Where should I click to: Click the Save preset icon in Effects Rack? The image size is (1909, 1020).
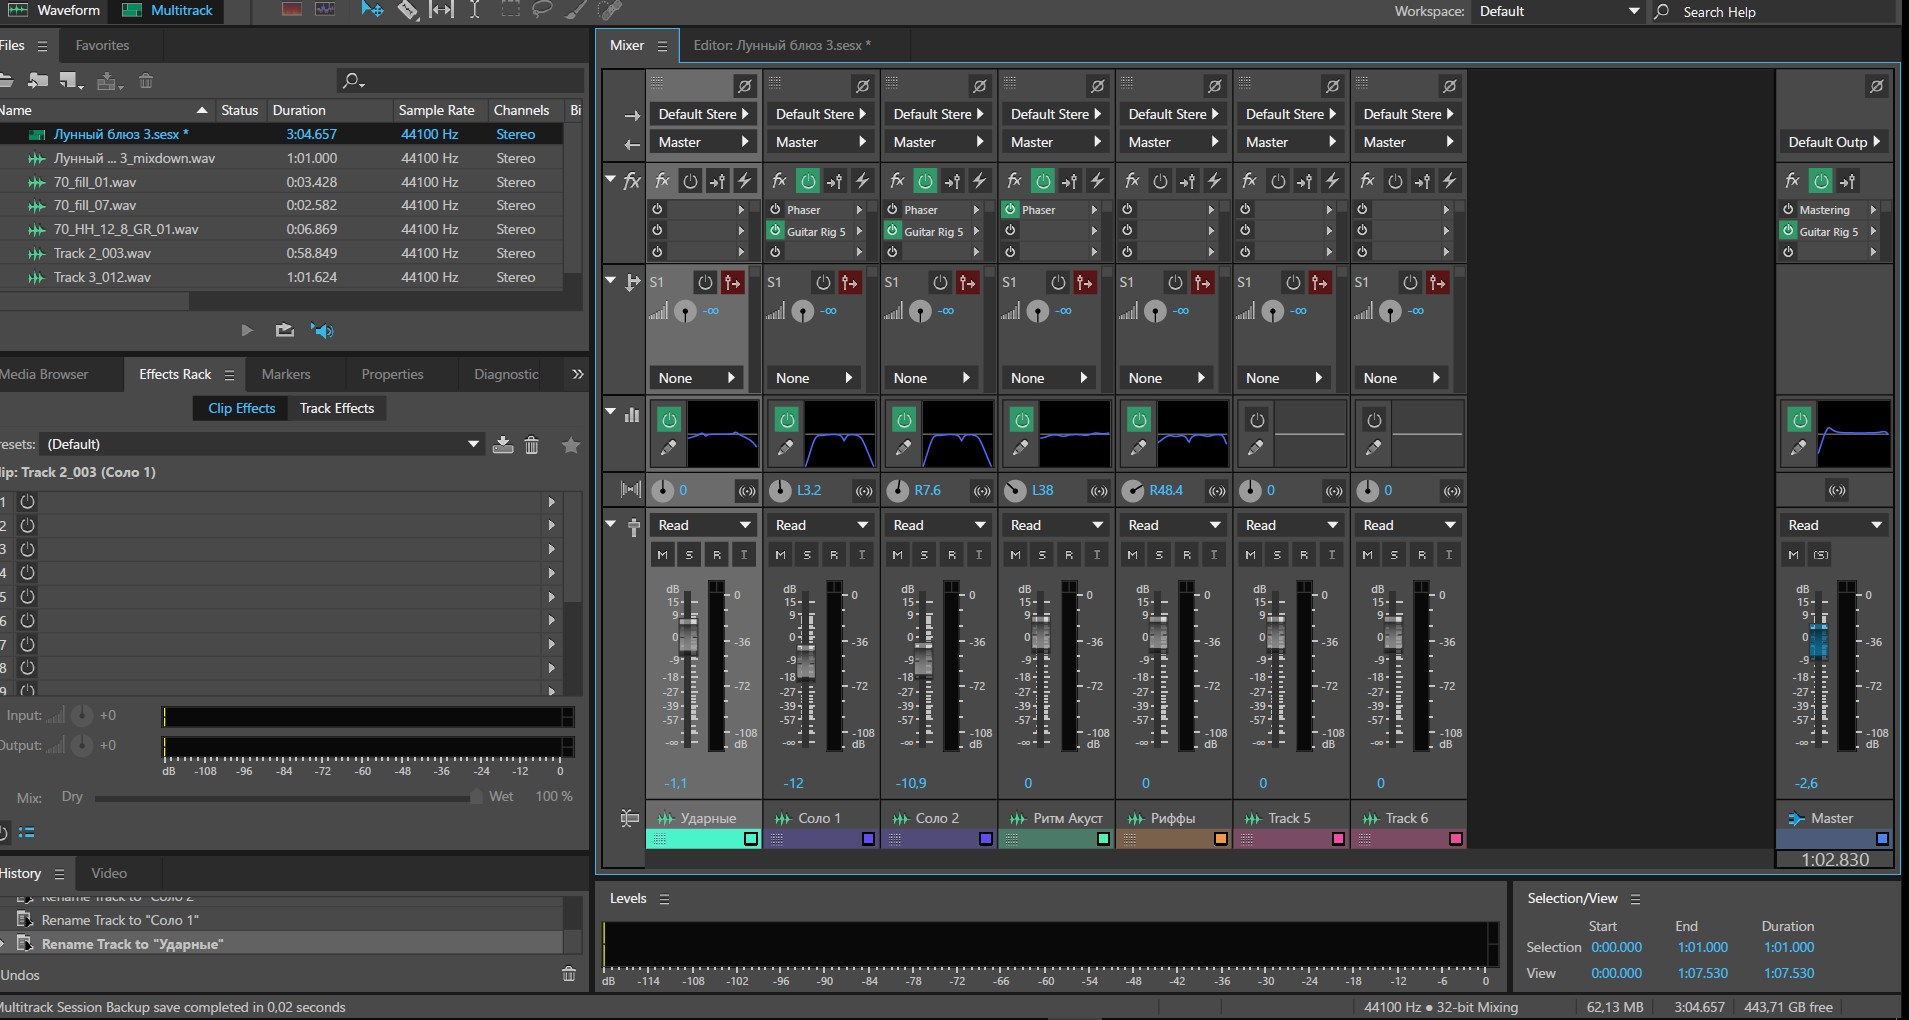tap(503, 445)
